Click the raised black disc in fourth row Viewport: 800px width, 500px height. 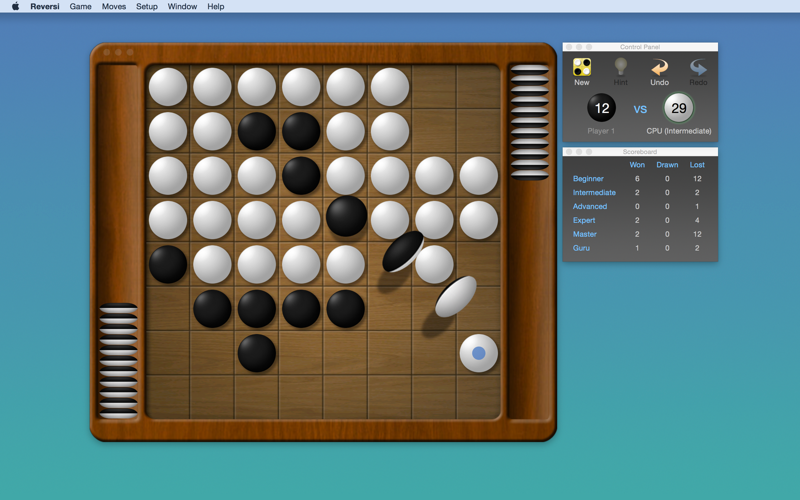tap(346, 216)
